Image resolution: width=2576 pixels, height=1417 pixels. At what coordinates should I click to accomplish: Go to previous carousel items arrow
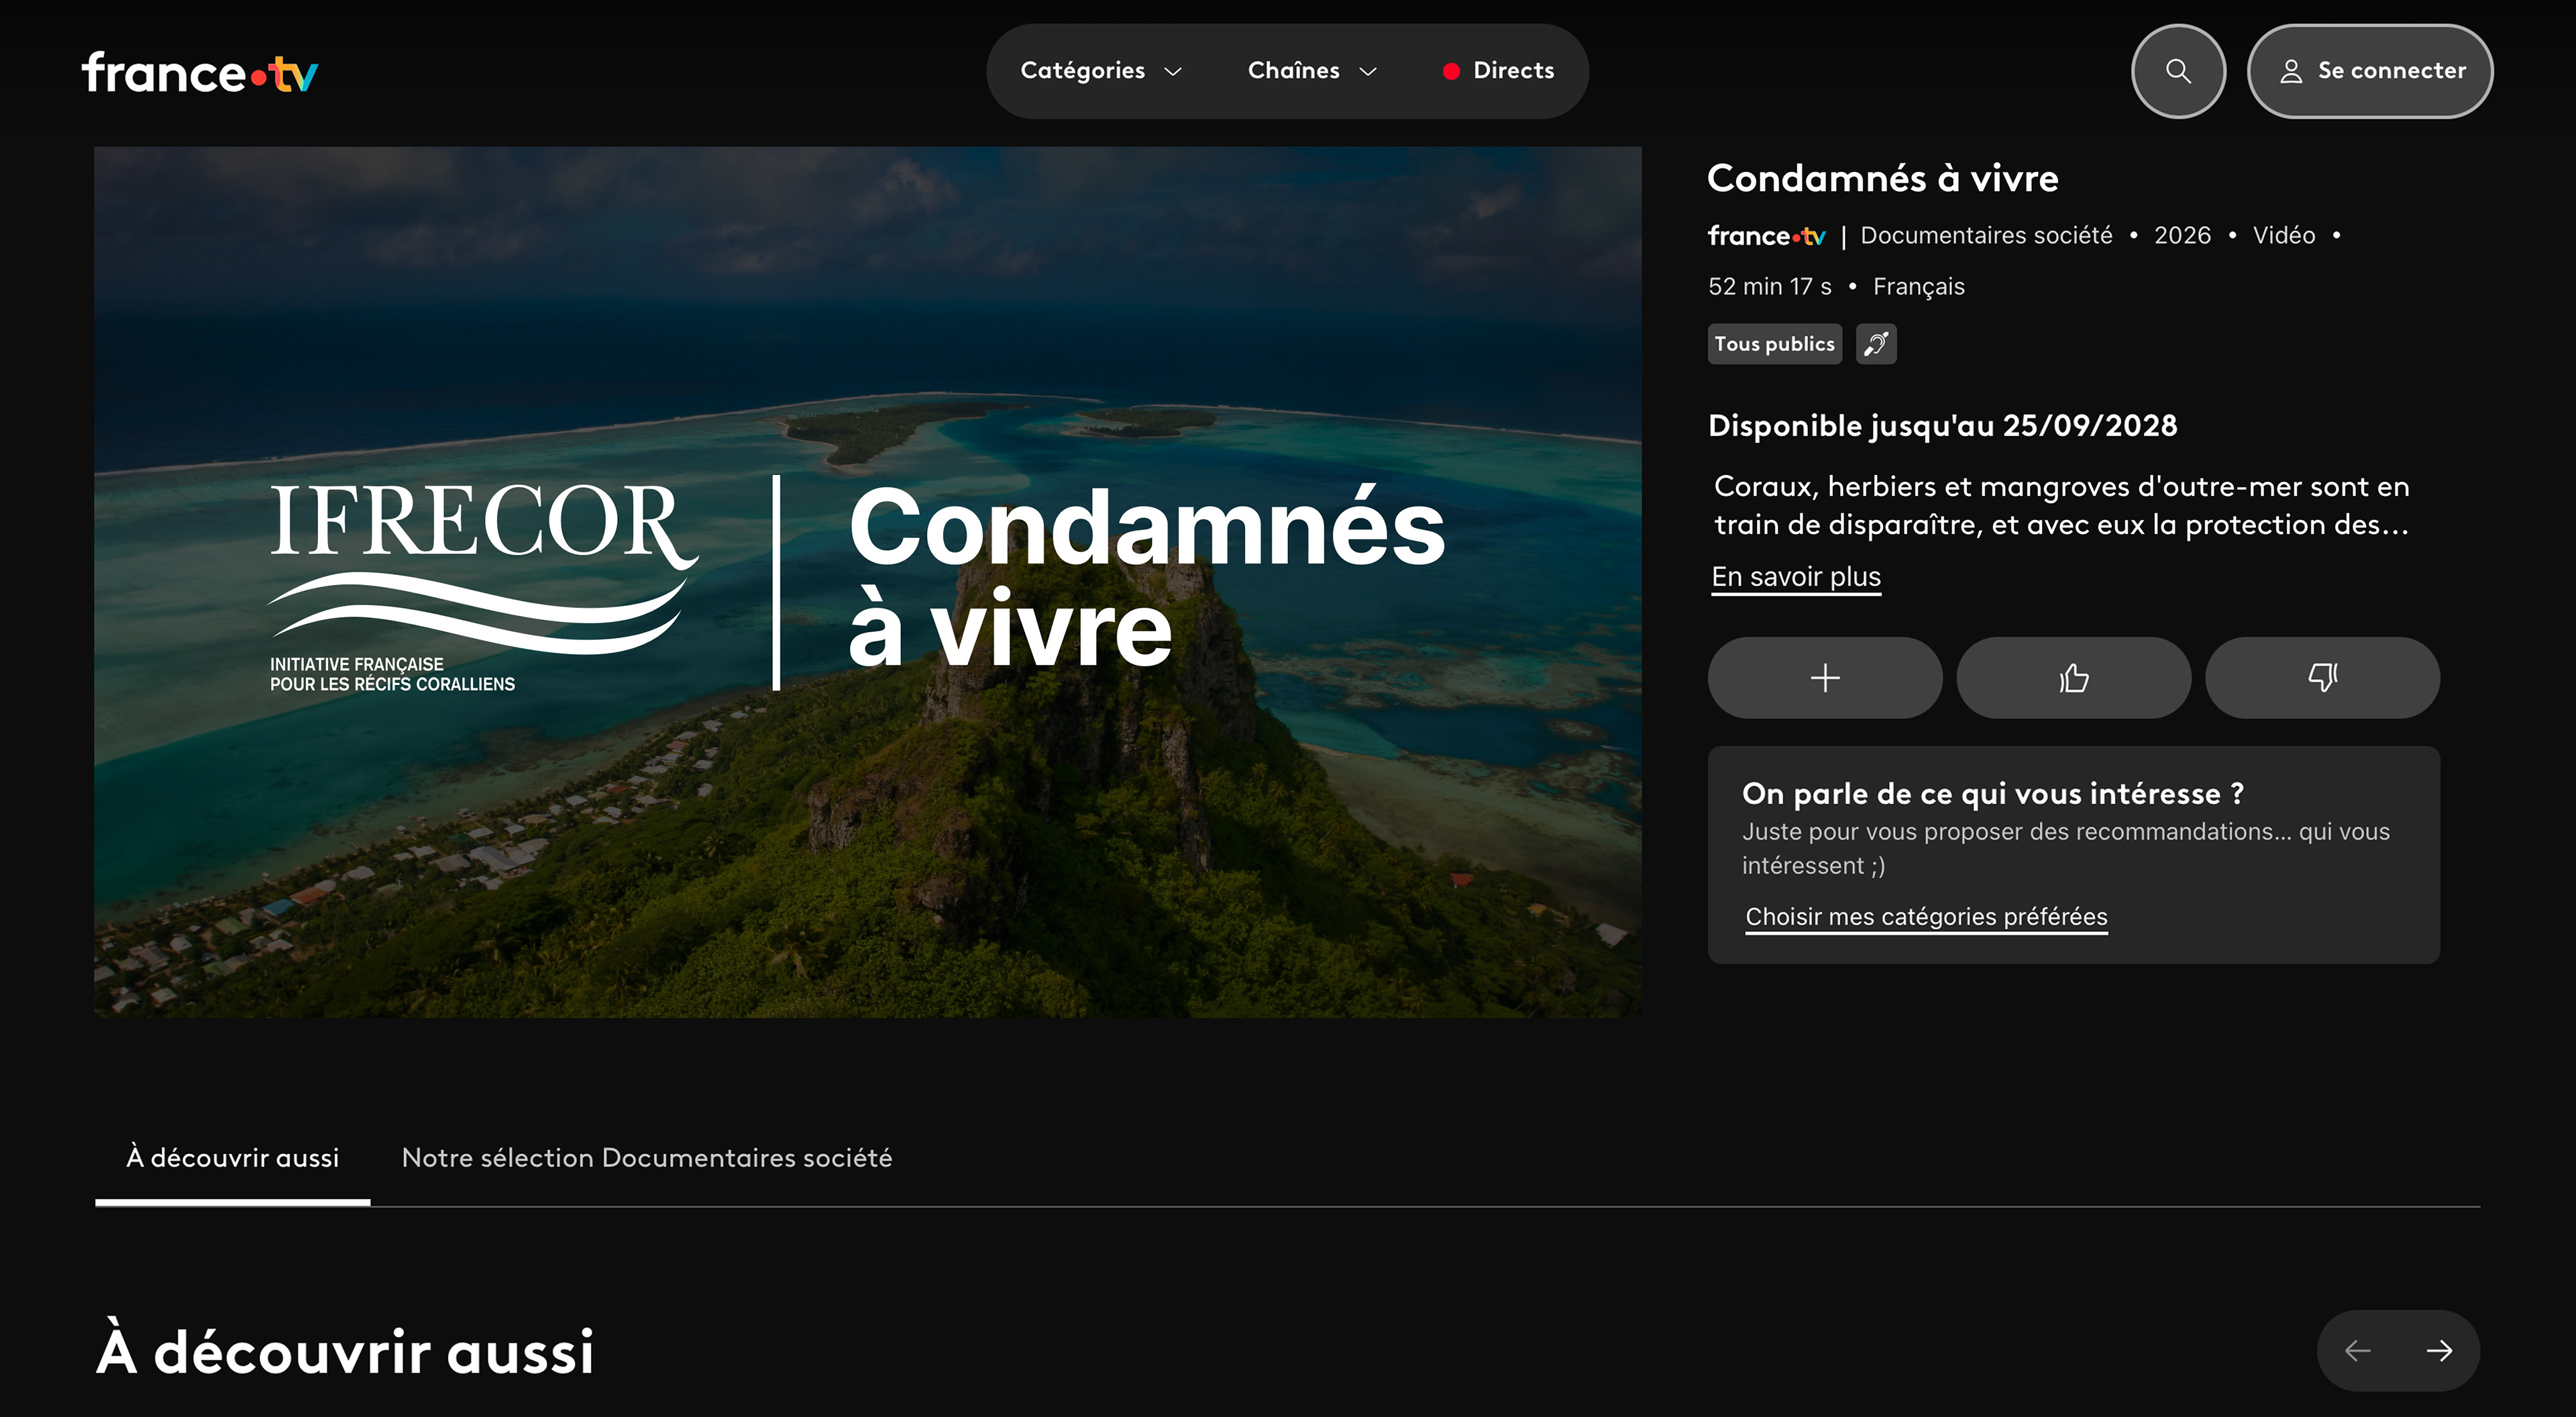2358,1351
